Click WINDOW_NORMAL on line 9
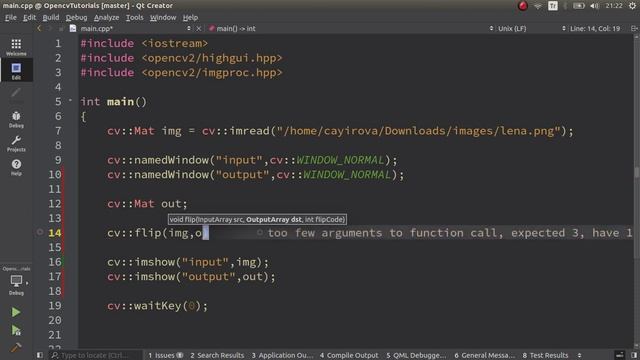 [340, 160]
